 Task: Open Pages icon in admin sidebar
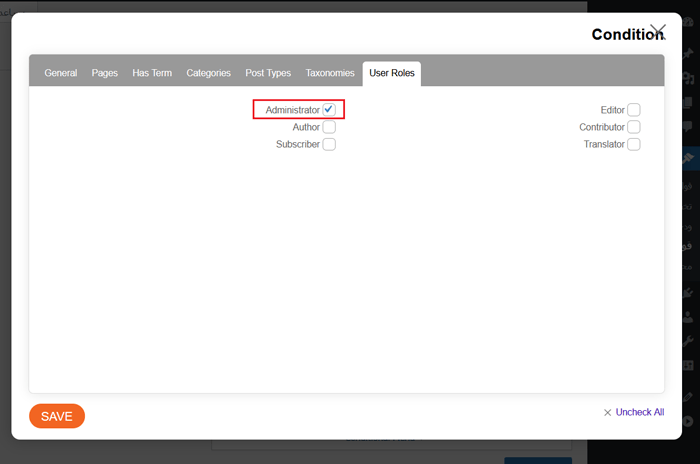click(x=688, y=103)
